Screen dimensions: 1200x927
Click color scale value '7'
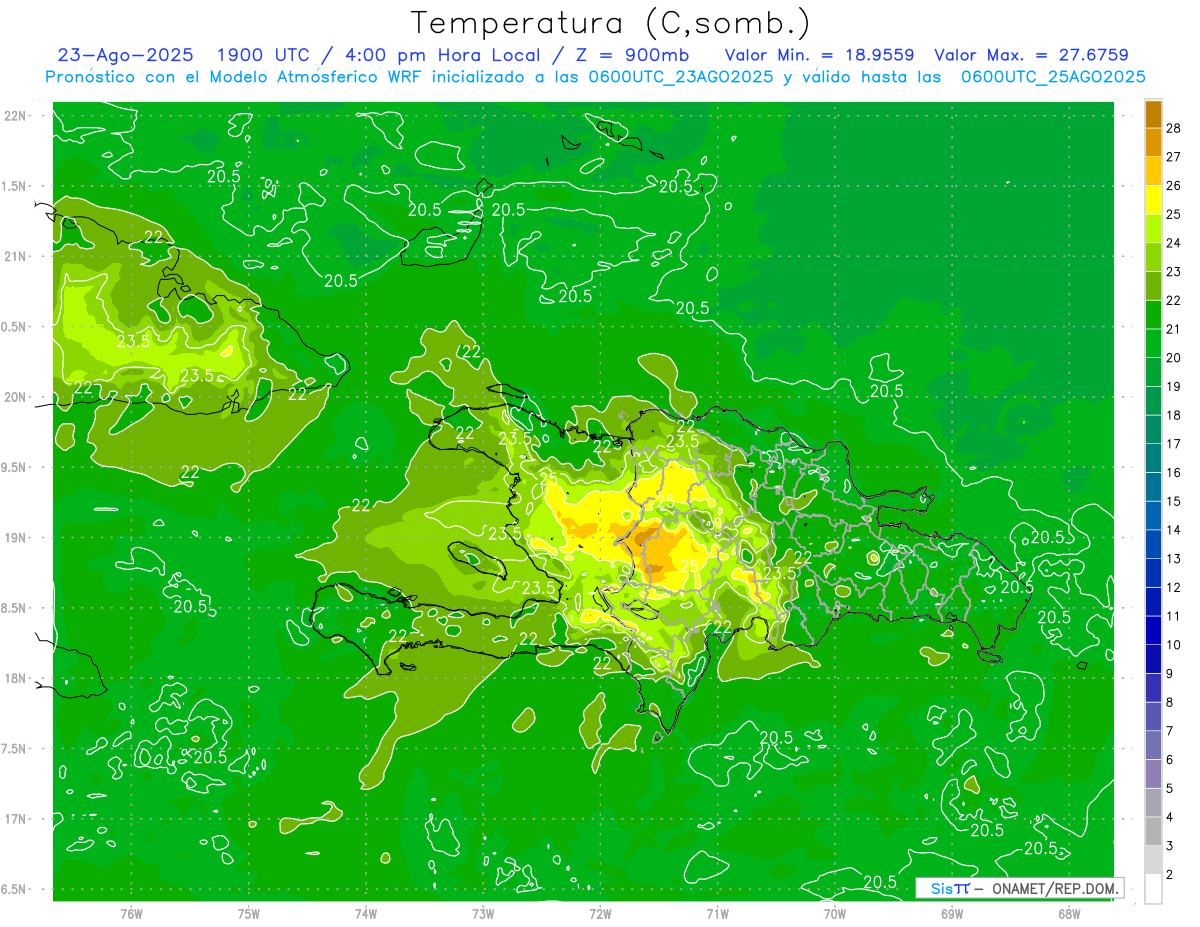click(1173, 731)
